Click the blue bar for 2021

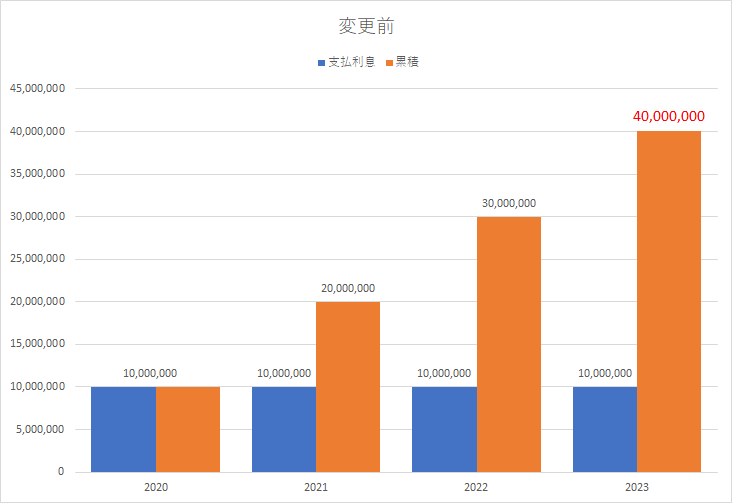[284, 429]
